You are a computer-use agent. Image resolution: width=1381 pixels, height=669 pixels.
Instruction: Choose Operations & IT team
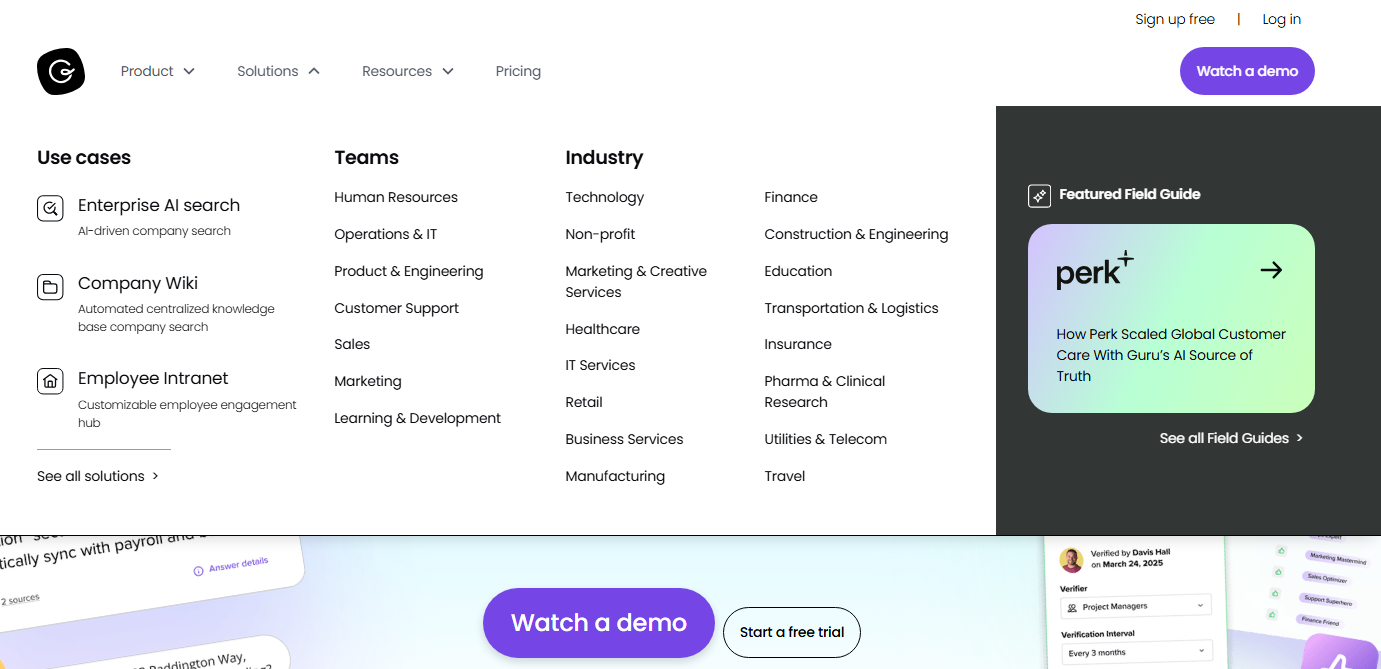pyautogui.click(x=386, y=234)
